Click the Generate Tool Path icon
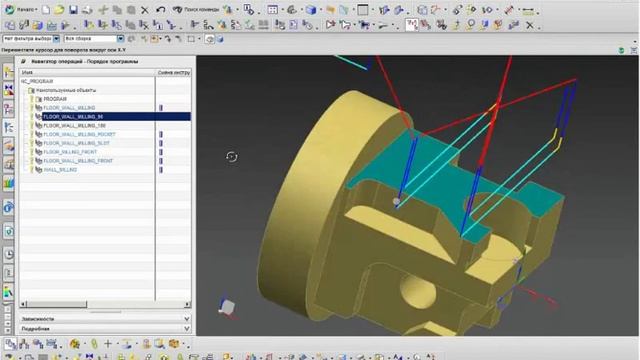Screen dimensions: 640x360 coord(195,25)
